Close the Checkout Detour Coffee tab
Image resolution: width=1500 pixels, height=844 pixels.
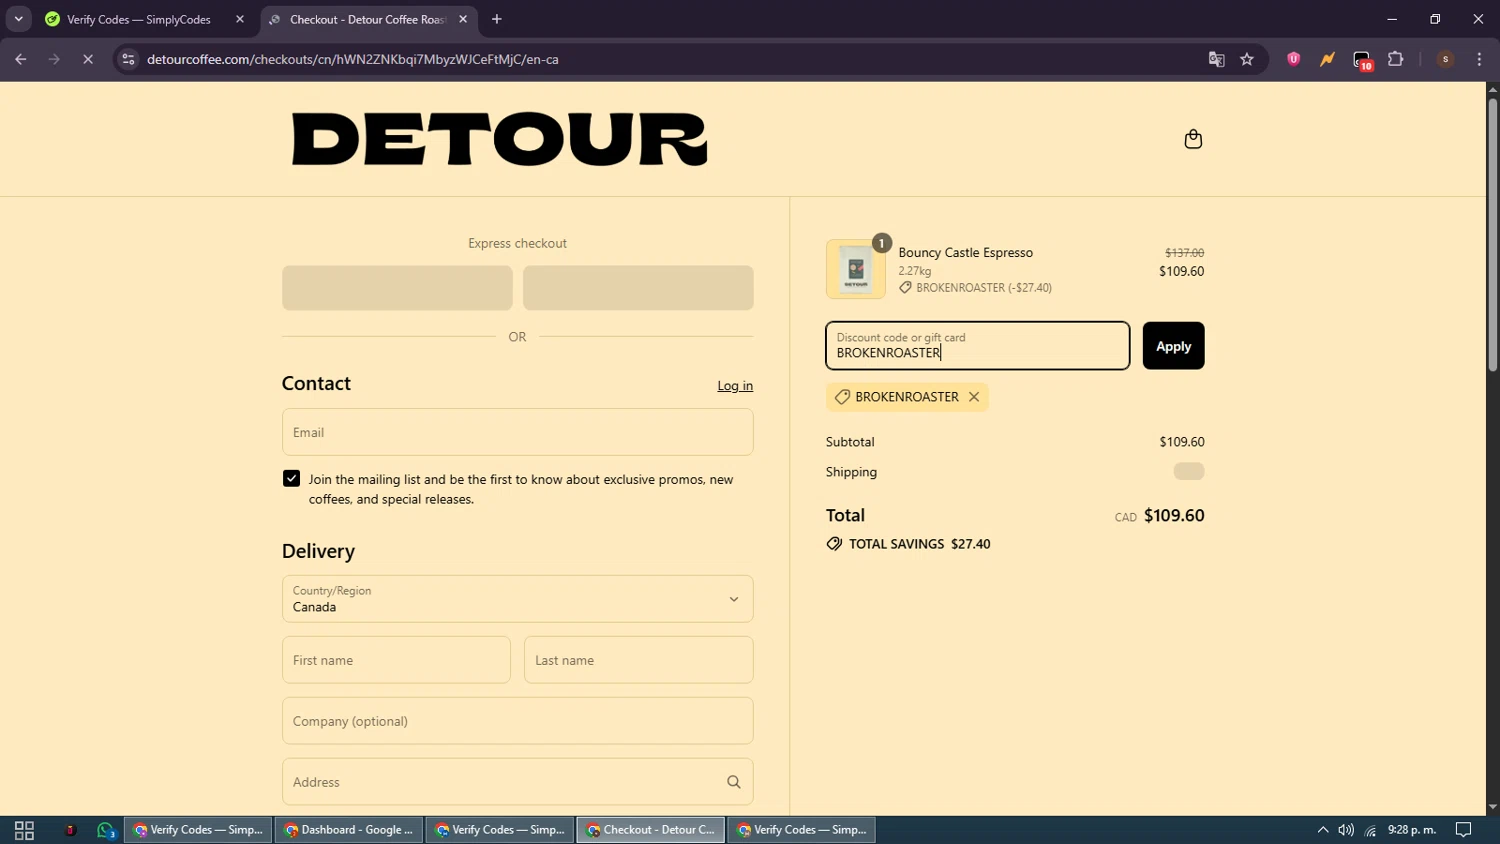coord(463,19)
